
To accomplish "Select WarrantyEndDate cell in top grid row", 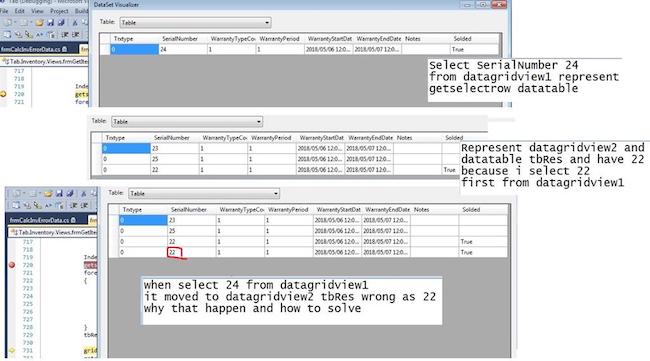I will (x=377, y=49).
